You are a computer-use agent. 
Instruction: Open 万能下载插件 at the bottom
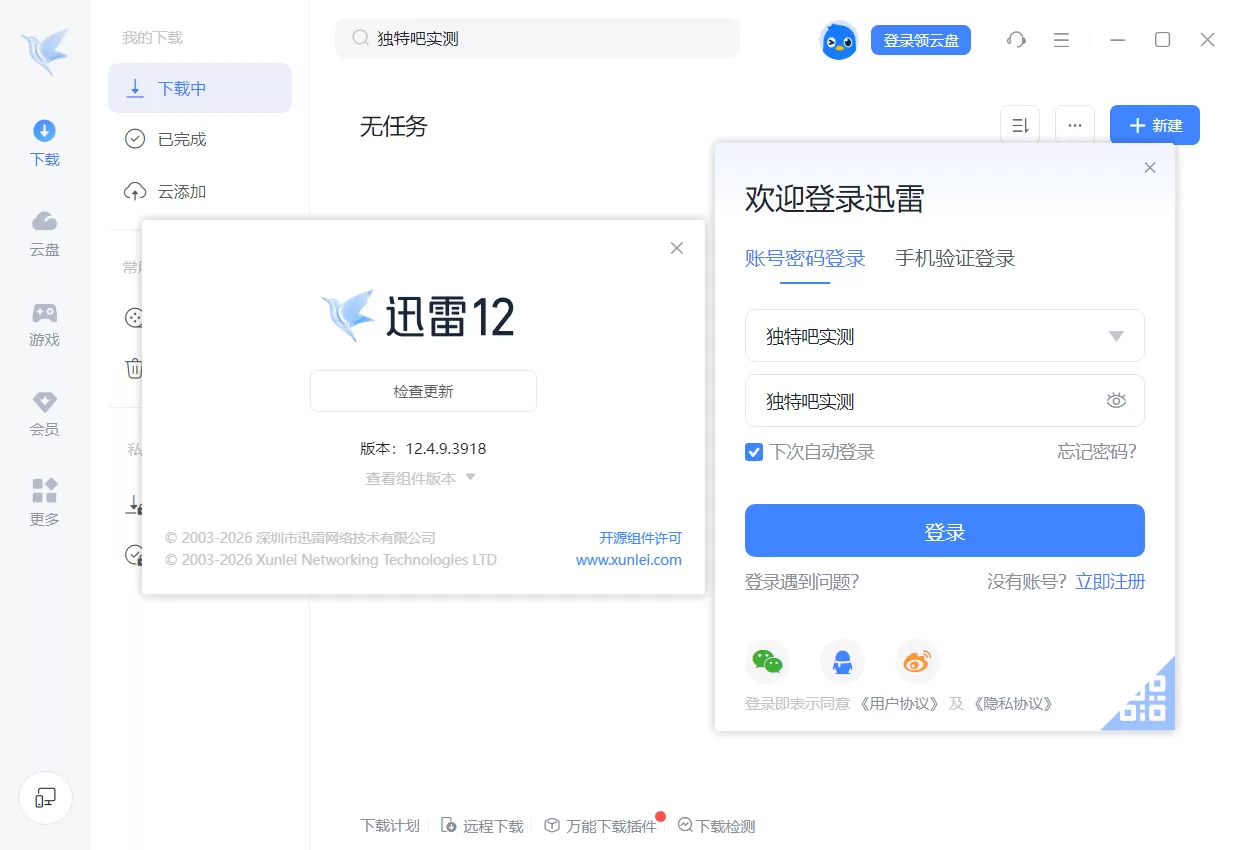(601, 825)
